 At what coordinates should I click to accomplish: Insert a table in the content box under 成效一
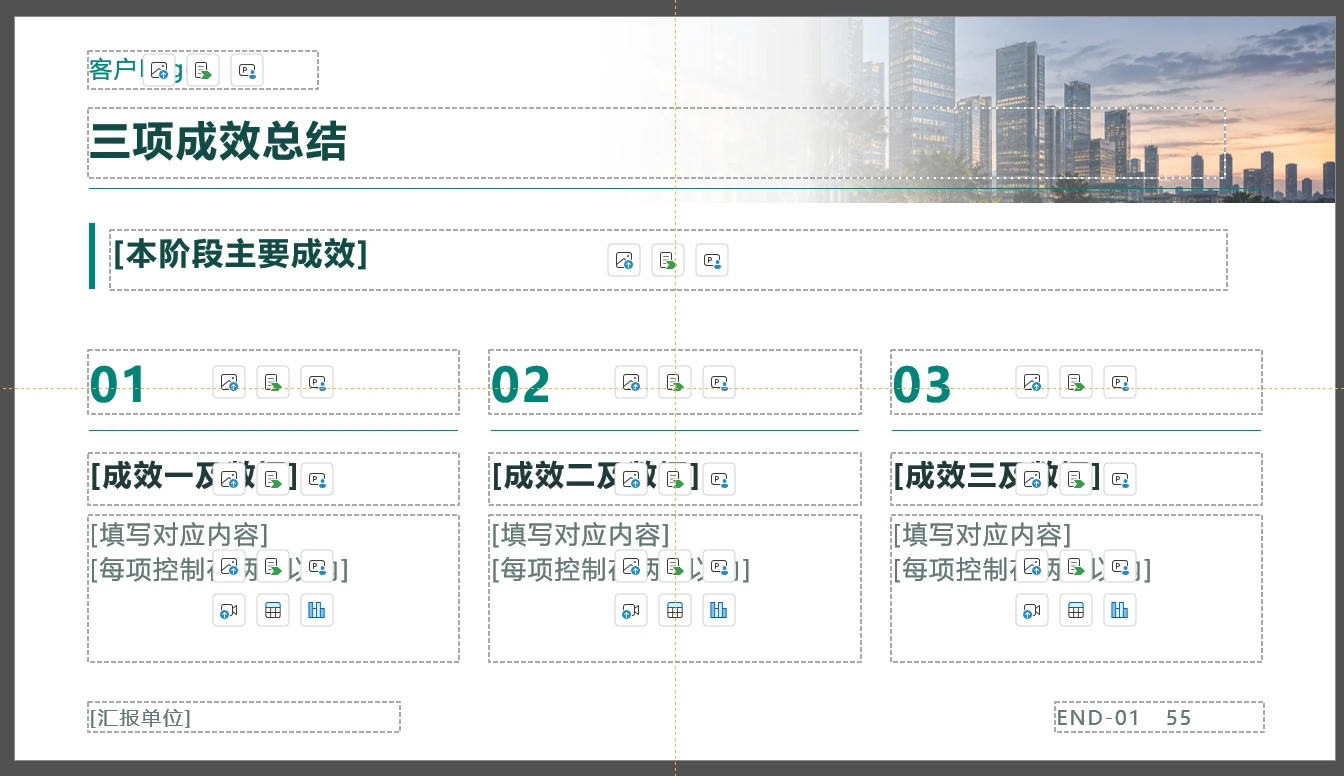[x=273, y=610]
